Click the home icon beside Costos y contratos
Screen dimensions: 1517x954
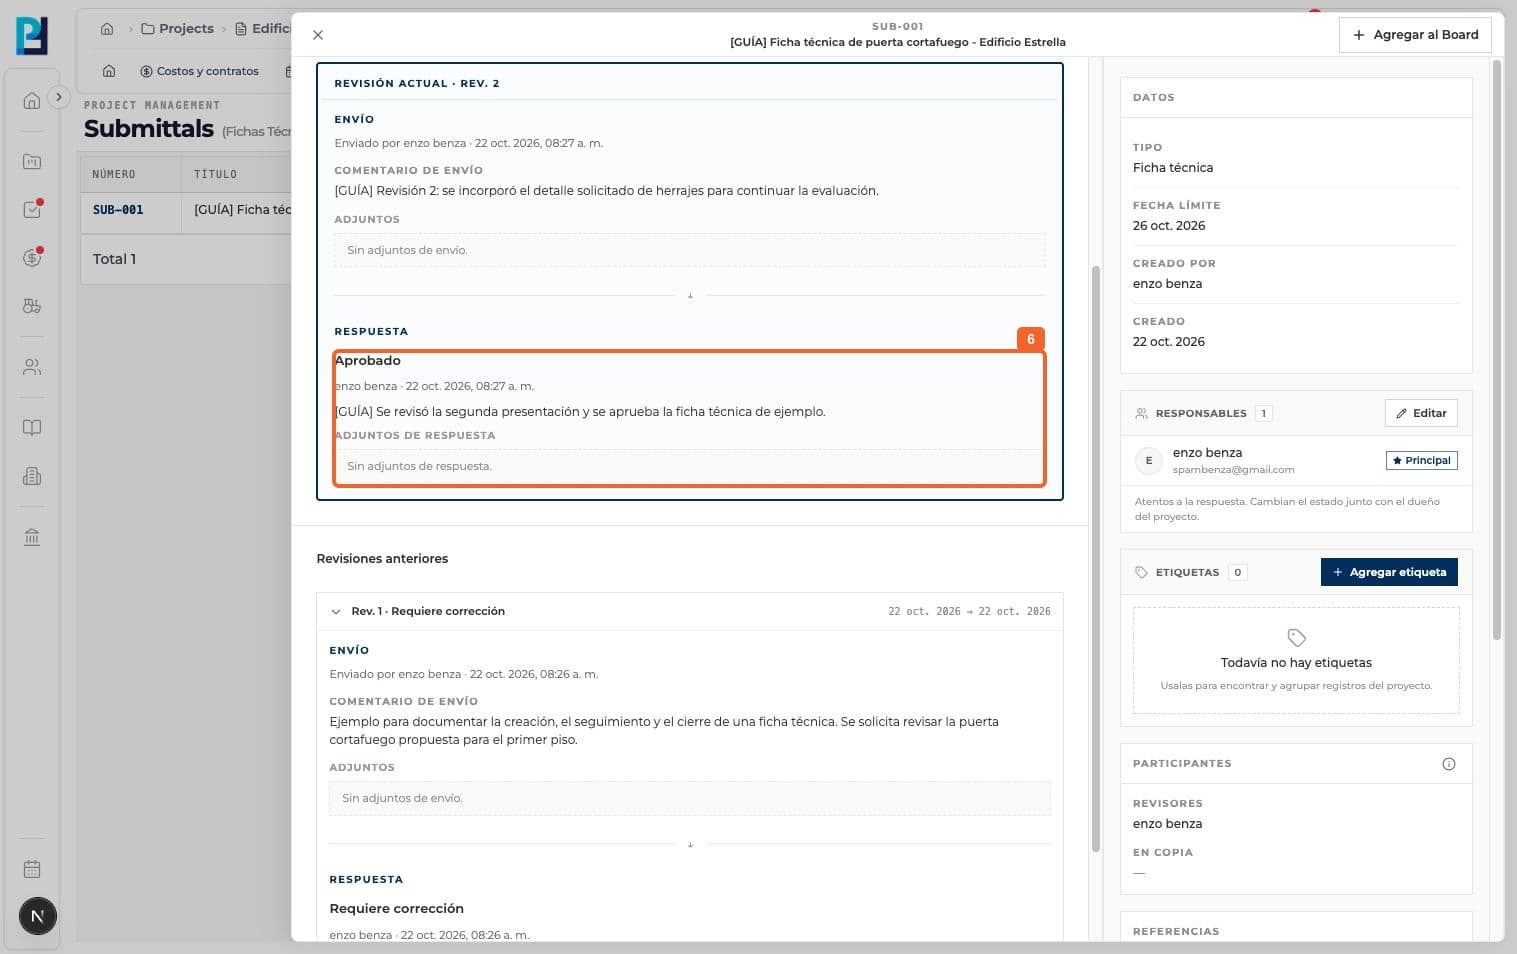pyautogui.click(x=109, y=71)
